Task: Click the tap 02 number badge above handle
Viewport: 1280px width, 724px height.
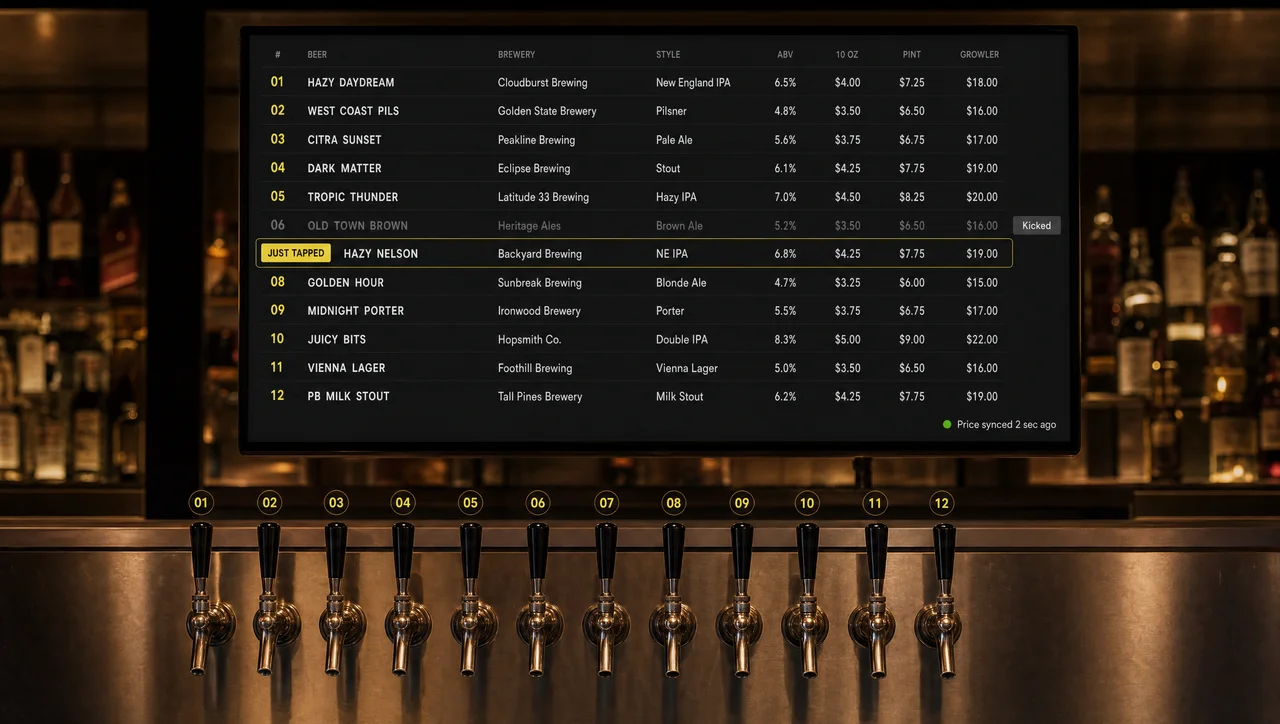Action: tap(269, 503)
